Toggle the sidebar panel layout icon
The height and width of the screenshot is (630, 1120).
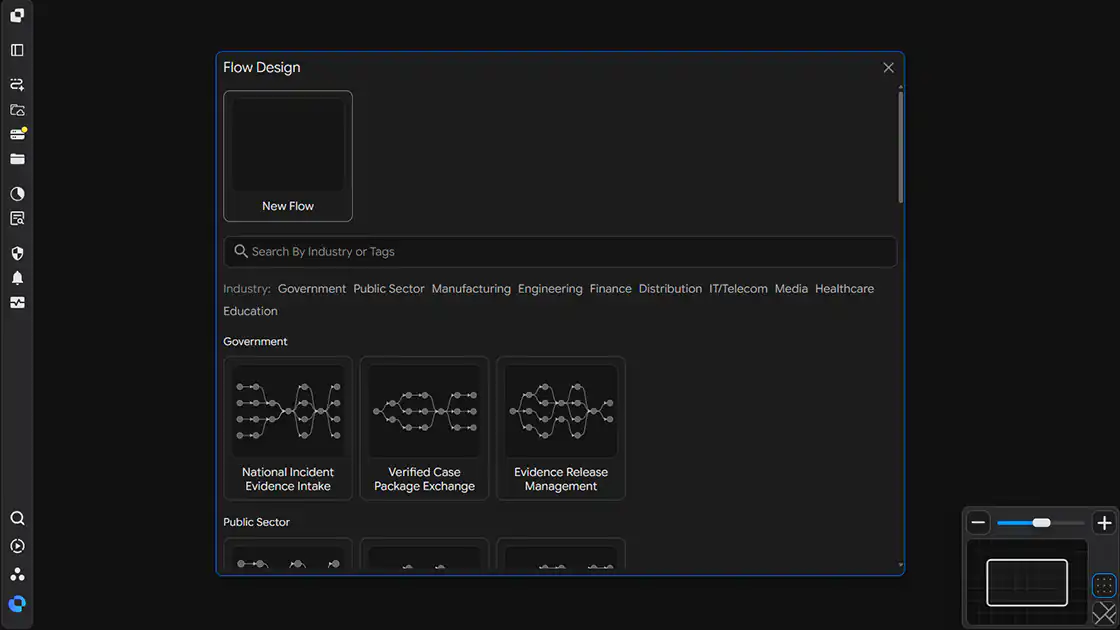click(17, 50)
